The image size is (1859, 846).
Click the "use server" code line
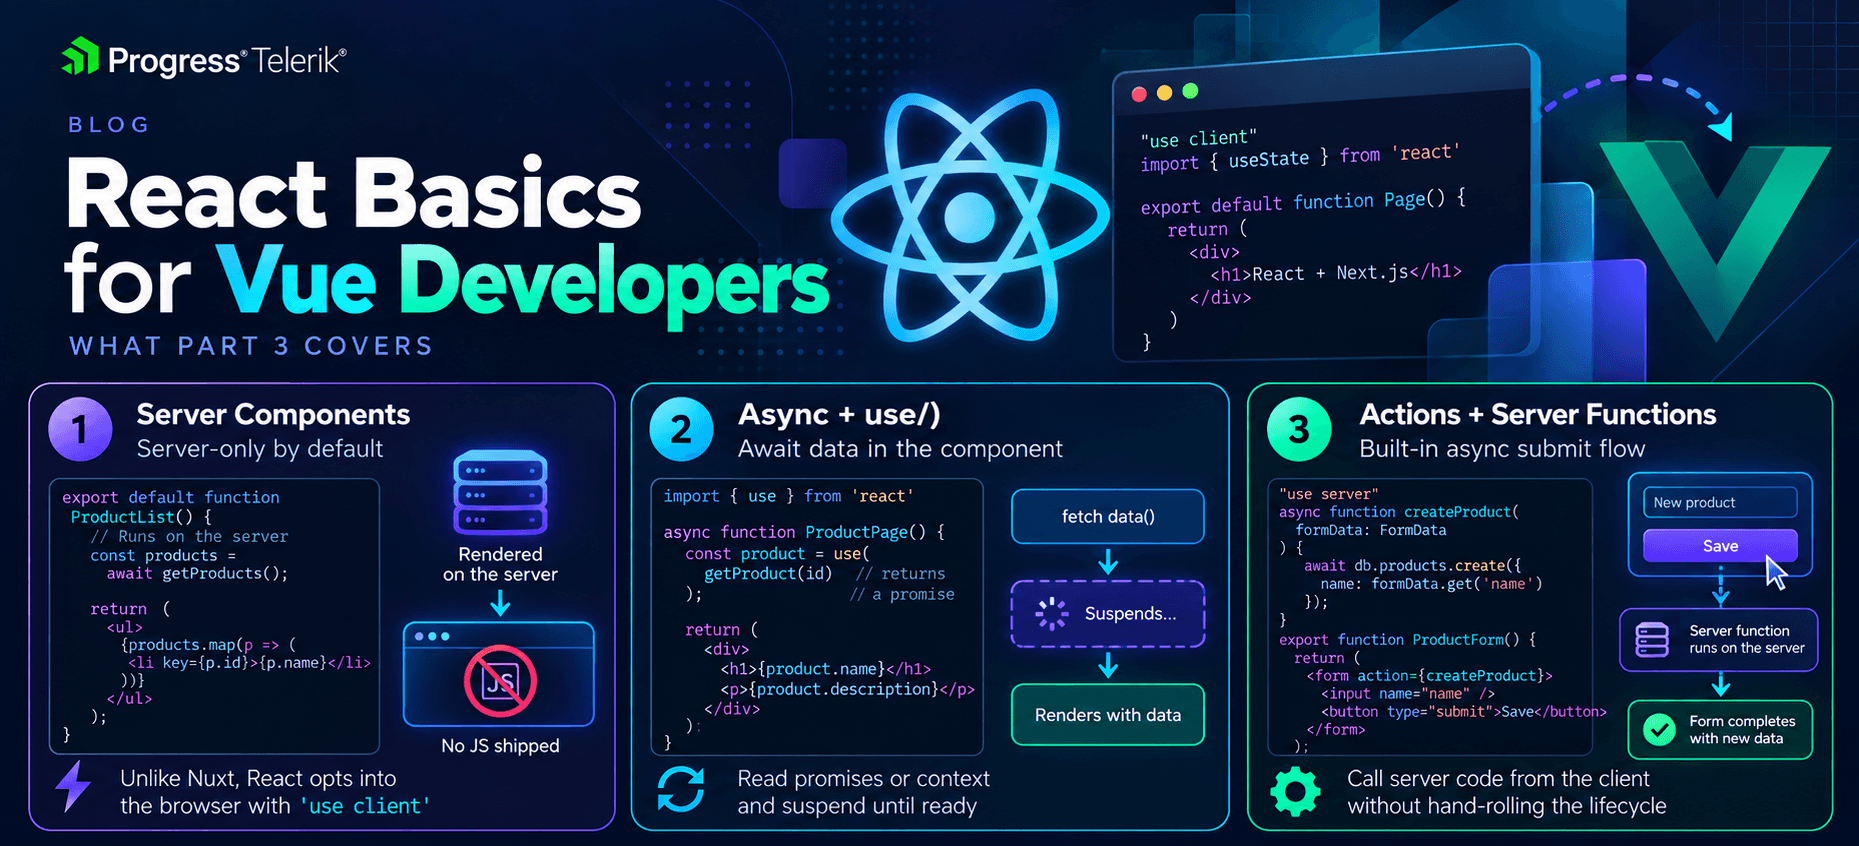click(x=1328, y=494)
